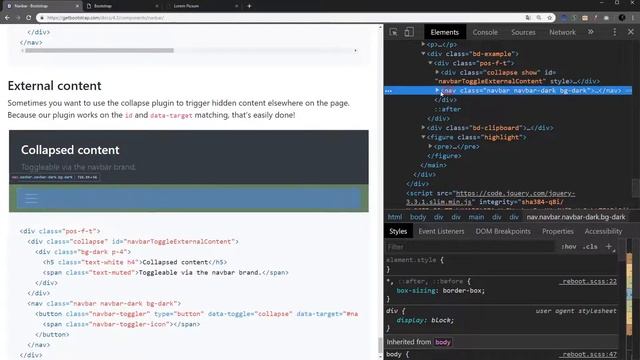Image resolution: width=640 pixels, height=360 pixels.
Task: Go back in browser history
Action: click(7, 18)
